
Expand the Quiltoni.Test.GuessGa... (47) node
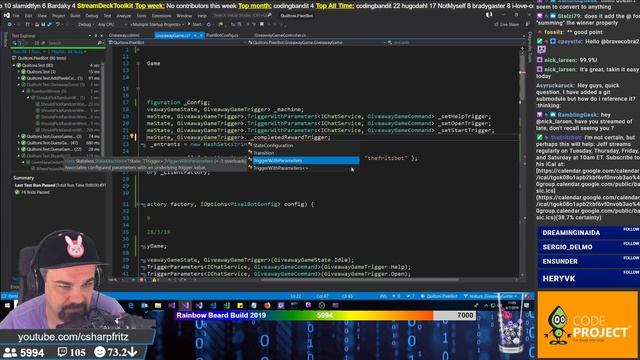[19, 143]
